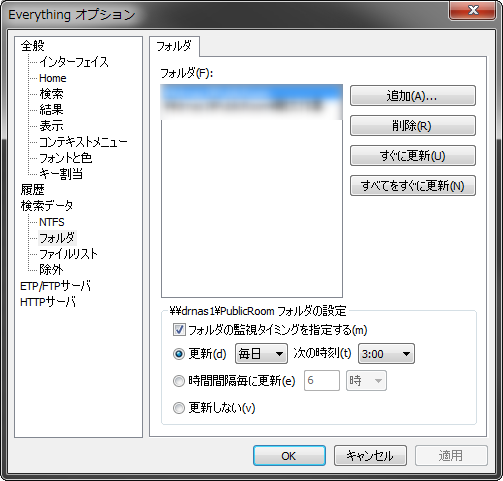The height and width of the screenshot is (481, 503).
Task: Confirm with the OK button
Action: [289, 456]
